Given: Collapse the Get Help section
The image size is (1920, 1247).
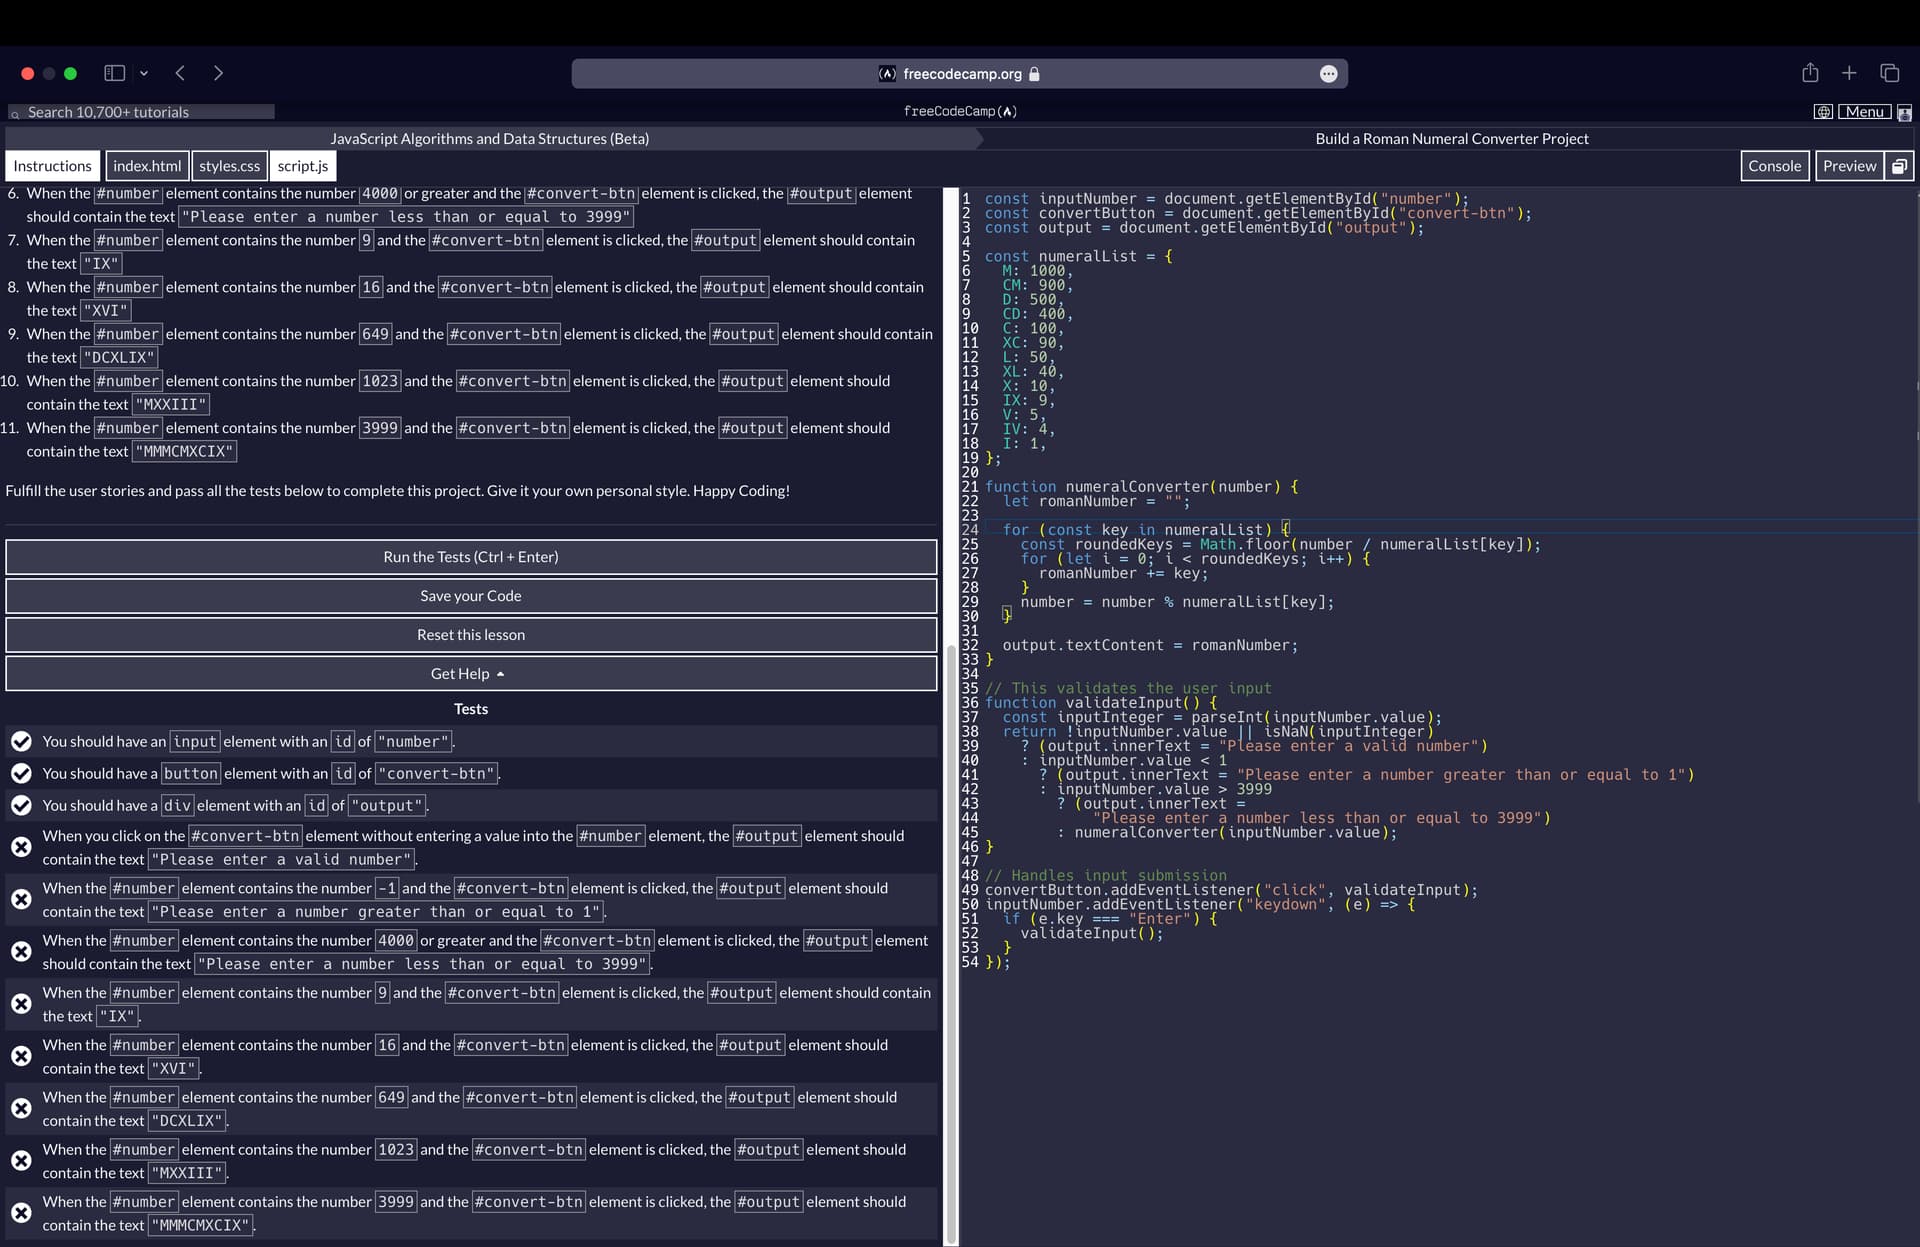Looking at the screenshot, I should pyautogui.click(x=470, y=673).
